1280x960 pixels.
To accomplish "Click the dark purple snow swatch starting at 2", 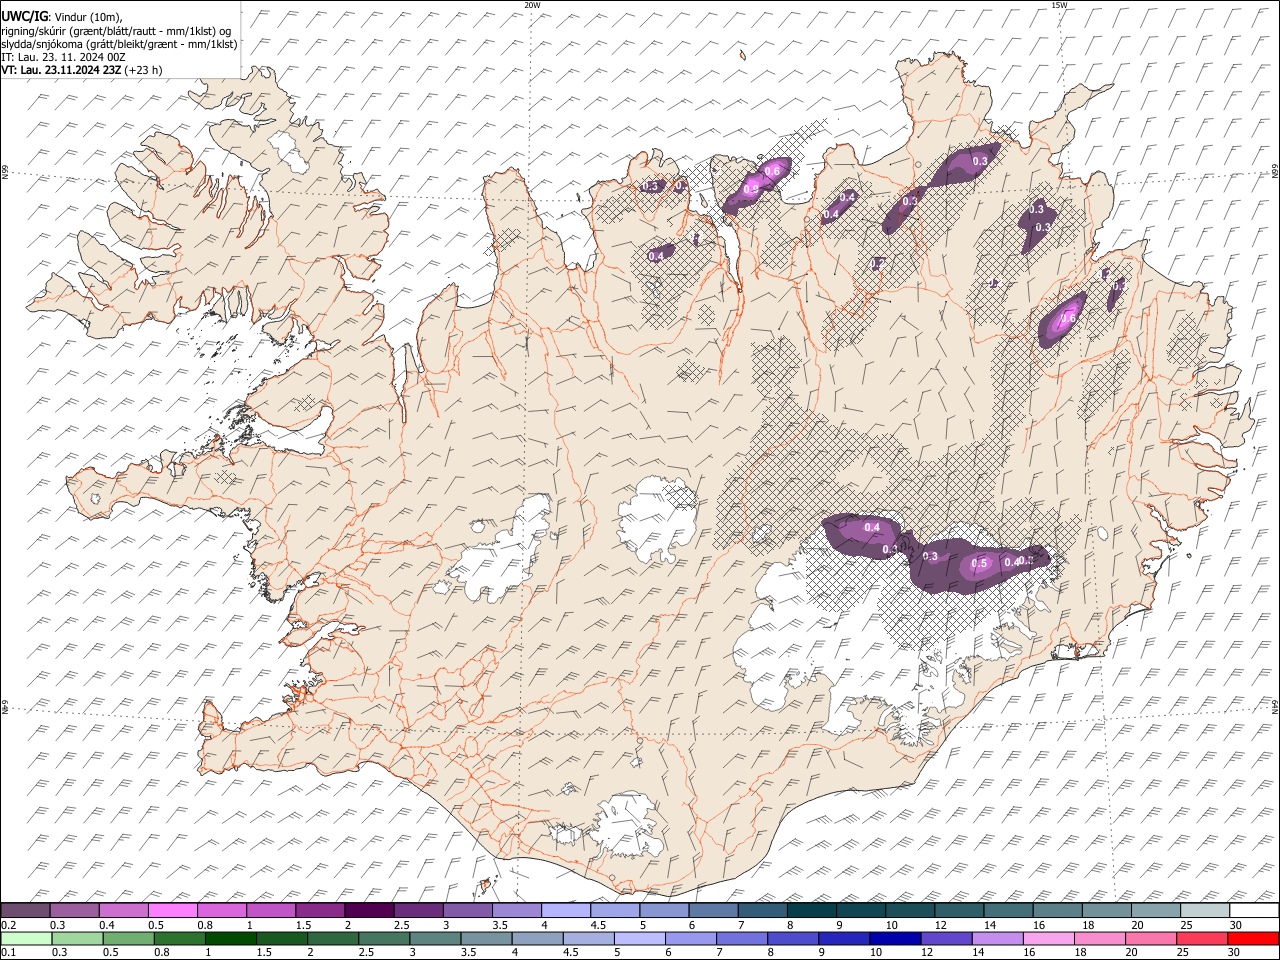I will (x=369, y=911).
